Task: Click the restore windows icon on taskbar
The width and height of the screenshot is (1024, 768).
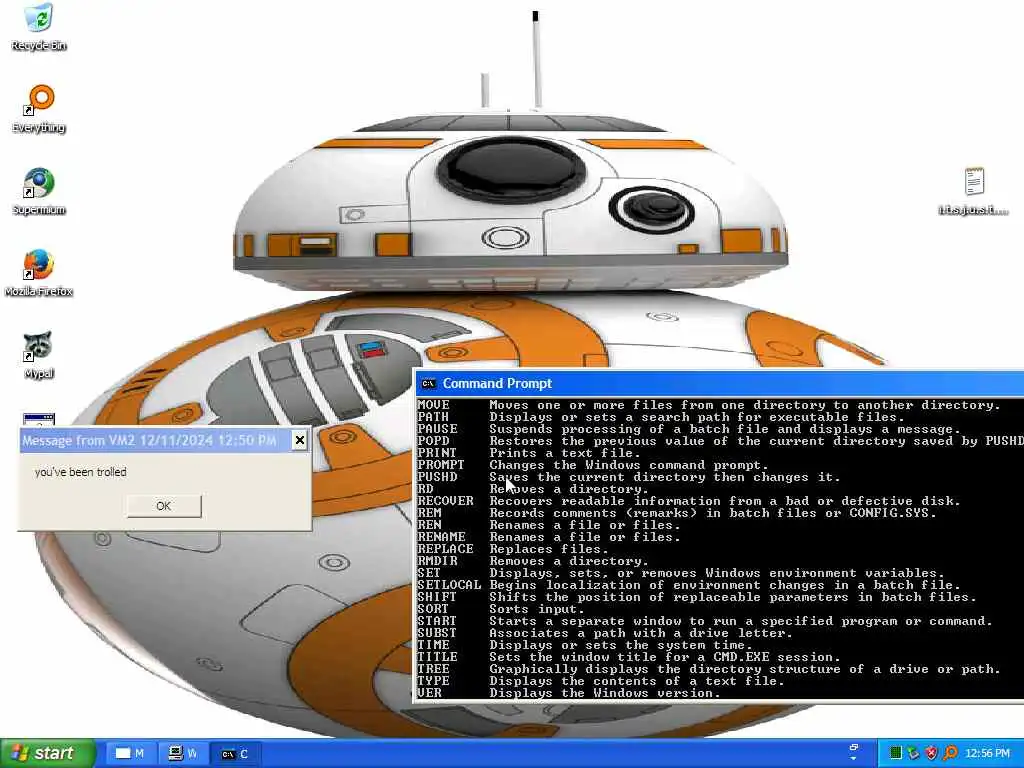Action: 853,747
